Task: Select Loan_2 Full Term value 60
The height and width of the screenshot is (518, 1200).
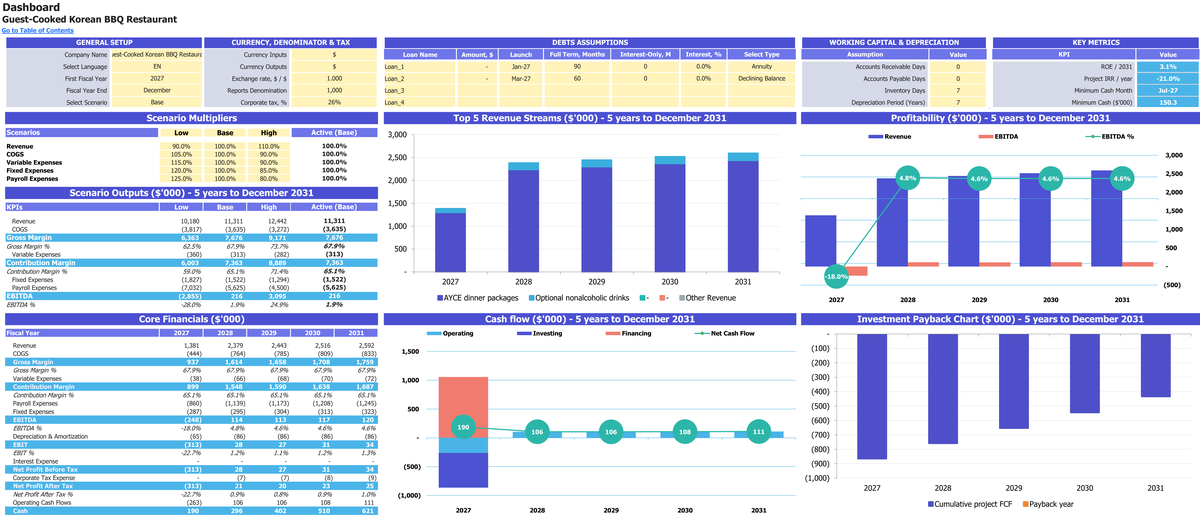Action: click(576, 78)
